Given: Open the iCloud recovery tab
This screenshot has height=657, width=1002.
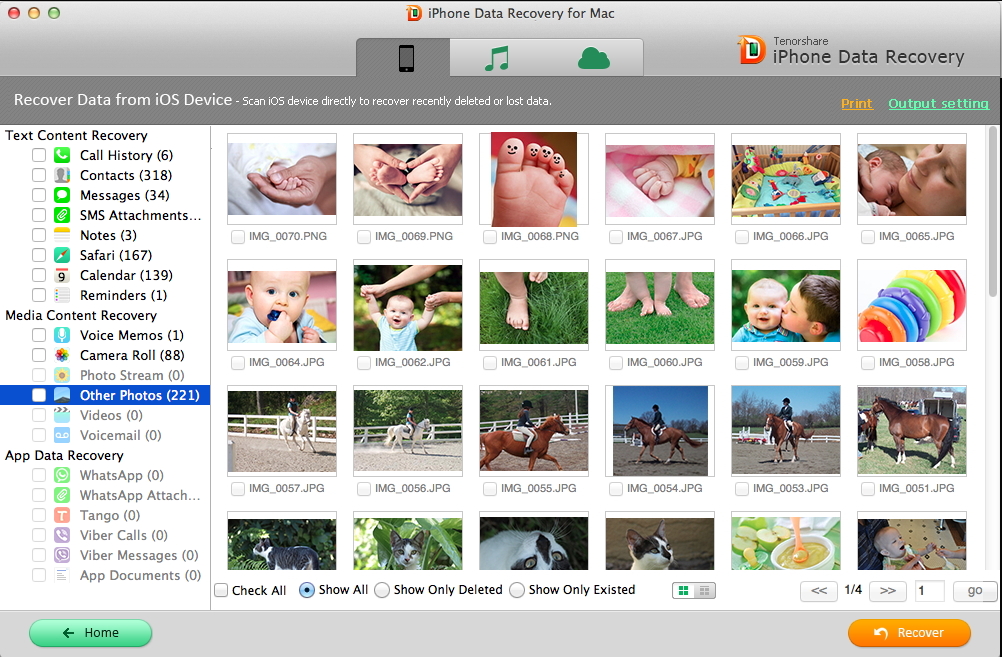Looking at the screenshot, I should pos(594,59).
